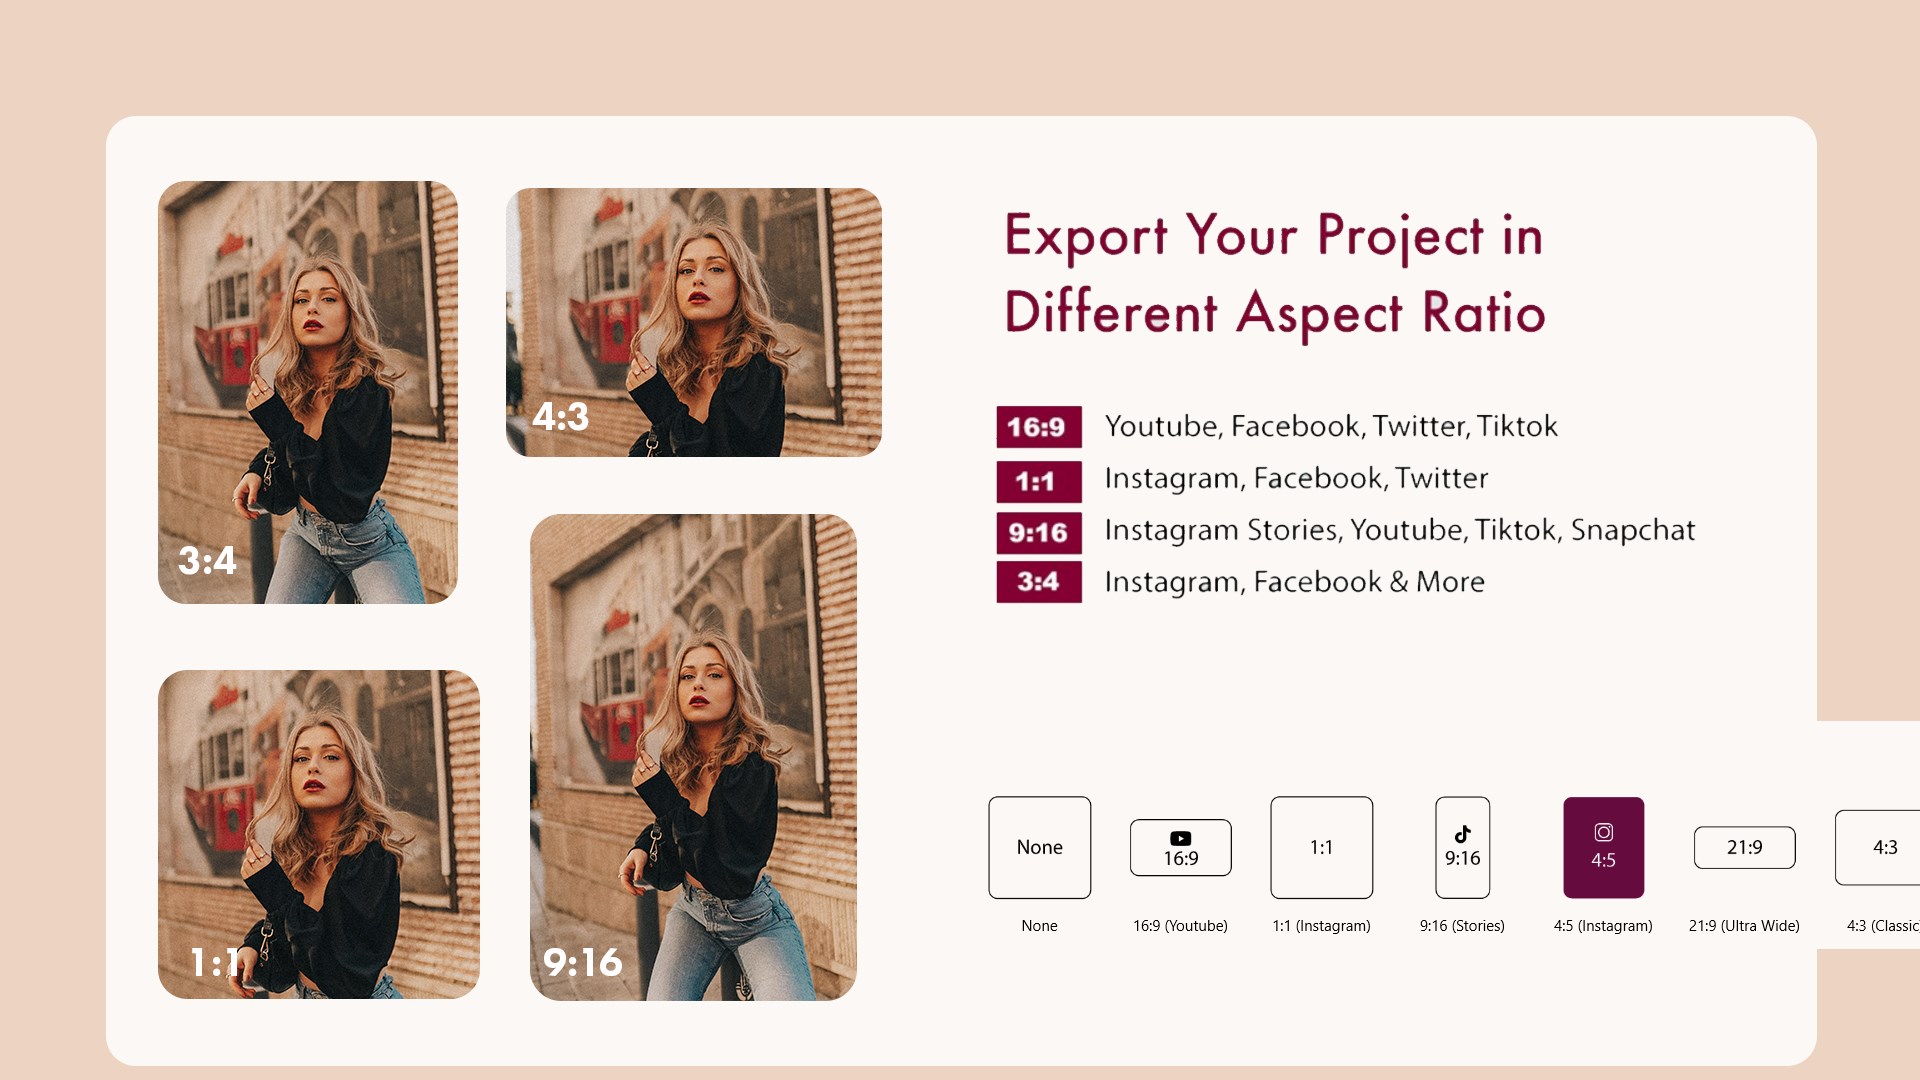Select the 1:1 square ratio preset
This screenshot has height=1080, width=1920.
coord(1321,847)
